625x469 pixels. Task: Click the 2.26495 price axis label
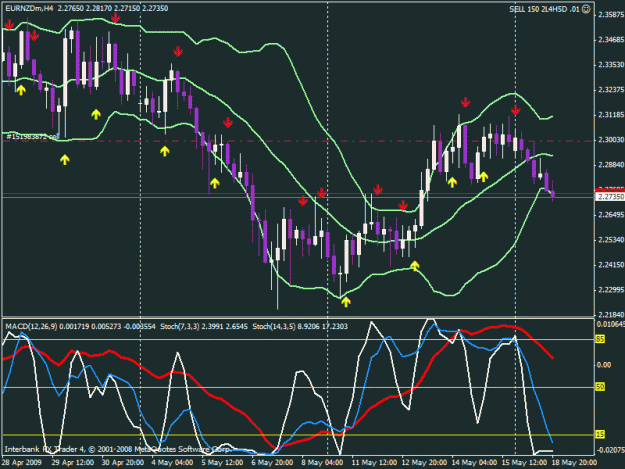click(611, 215)
